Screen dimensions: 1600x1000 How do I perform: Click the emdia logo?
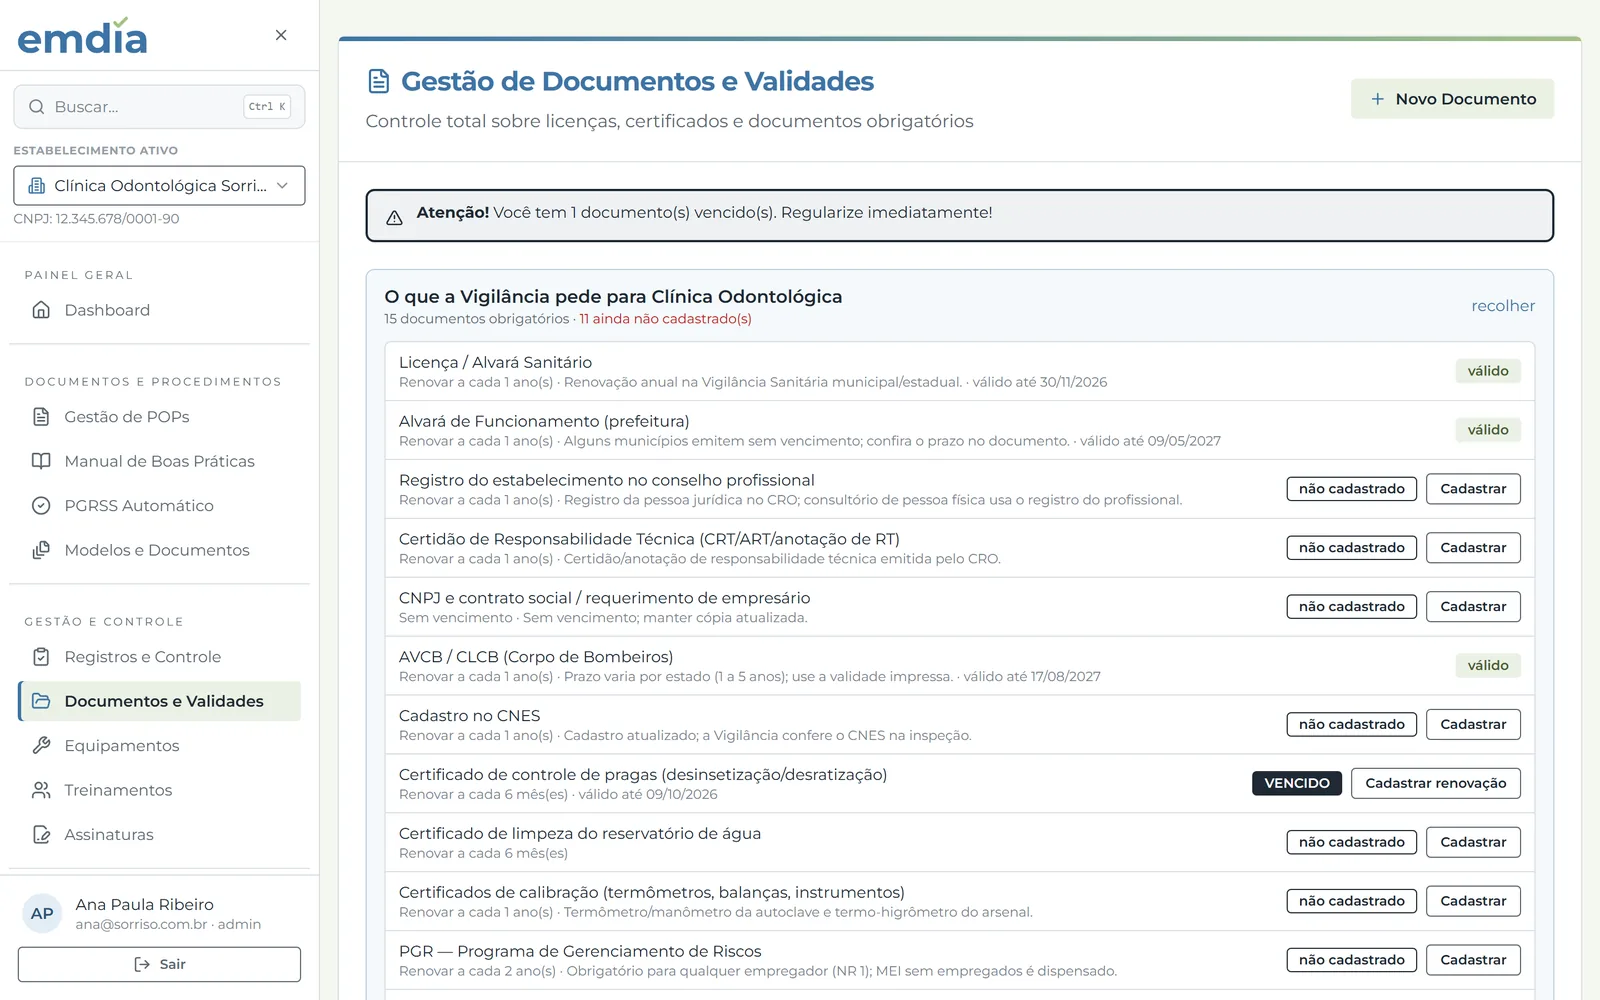(x=82, y=36)
